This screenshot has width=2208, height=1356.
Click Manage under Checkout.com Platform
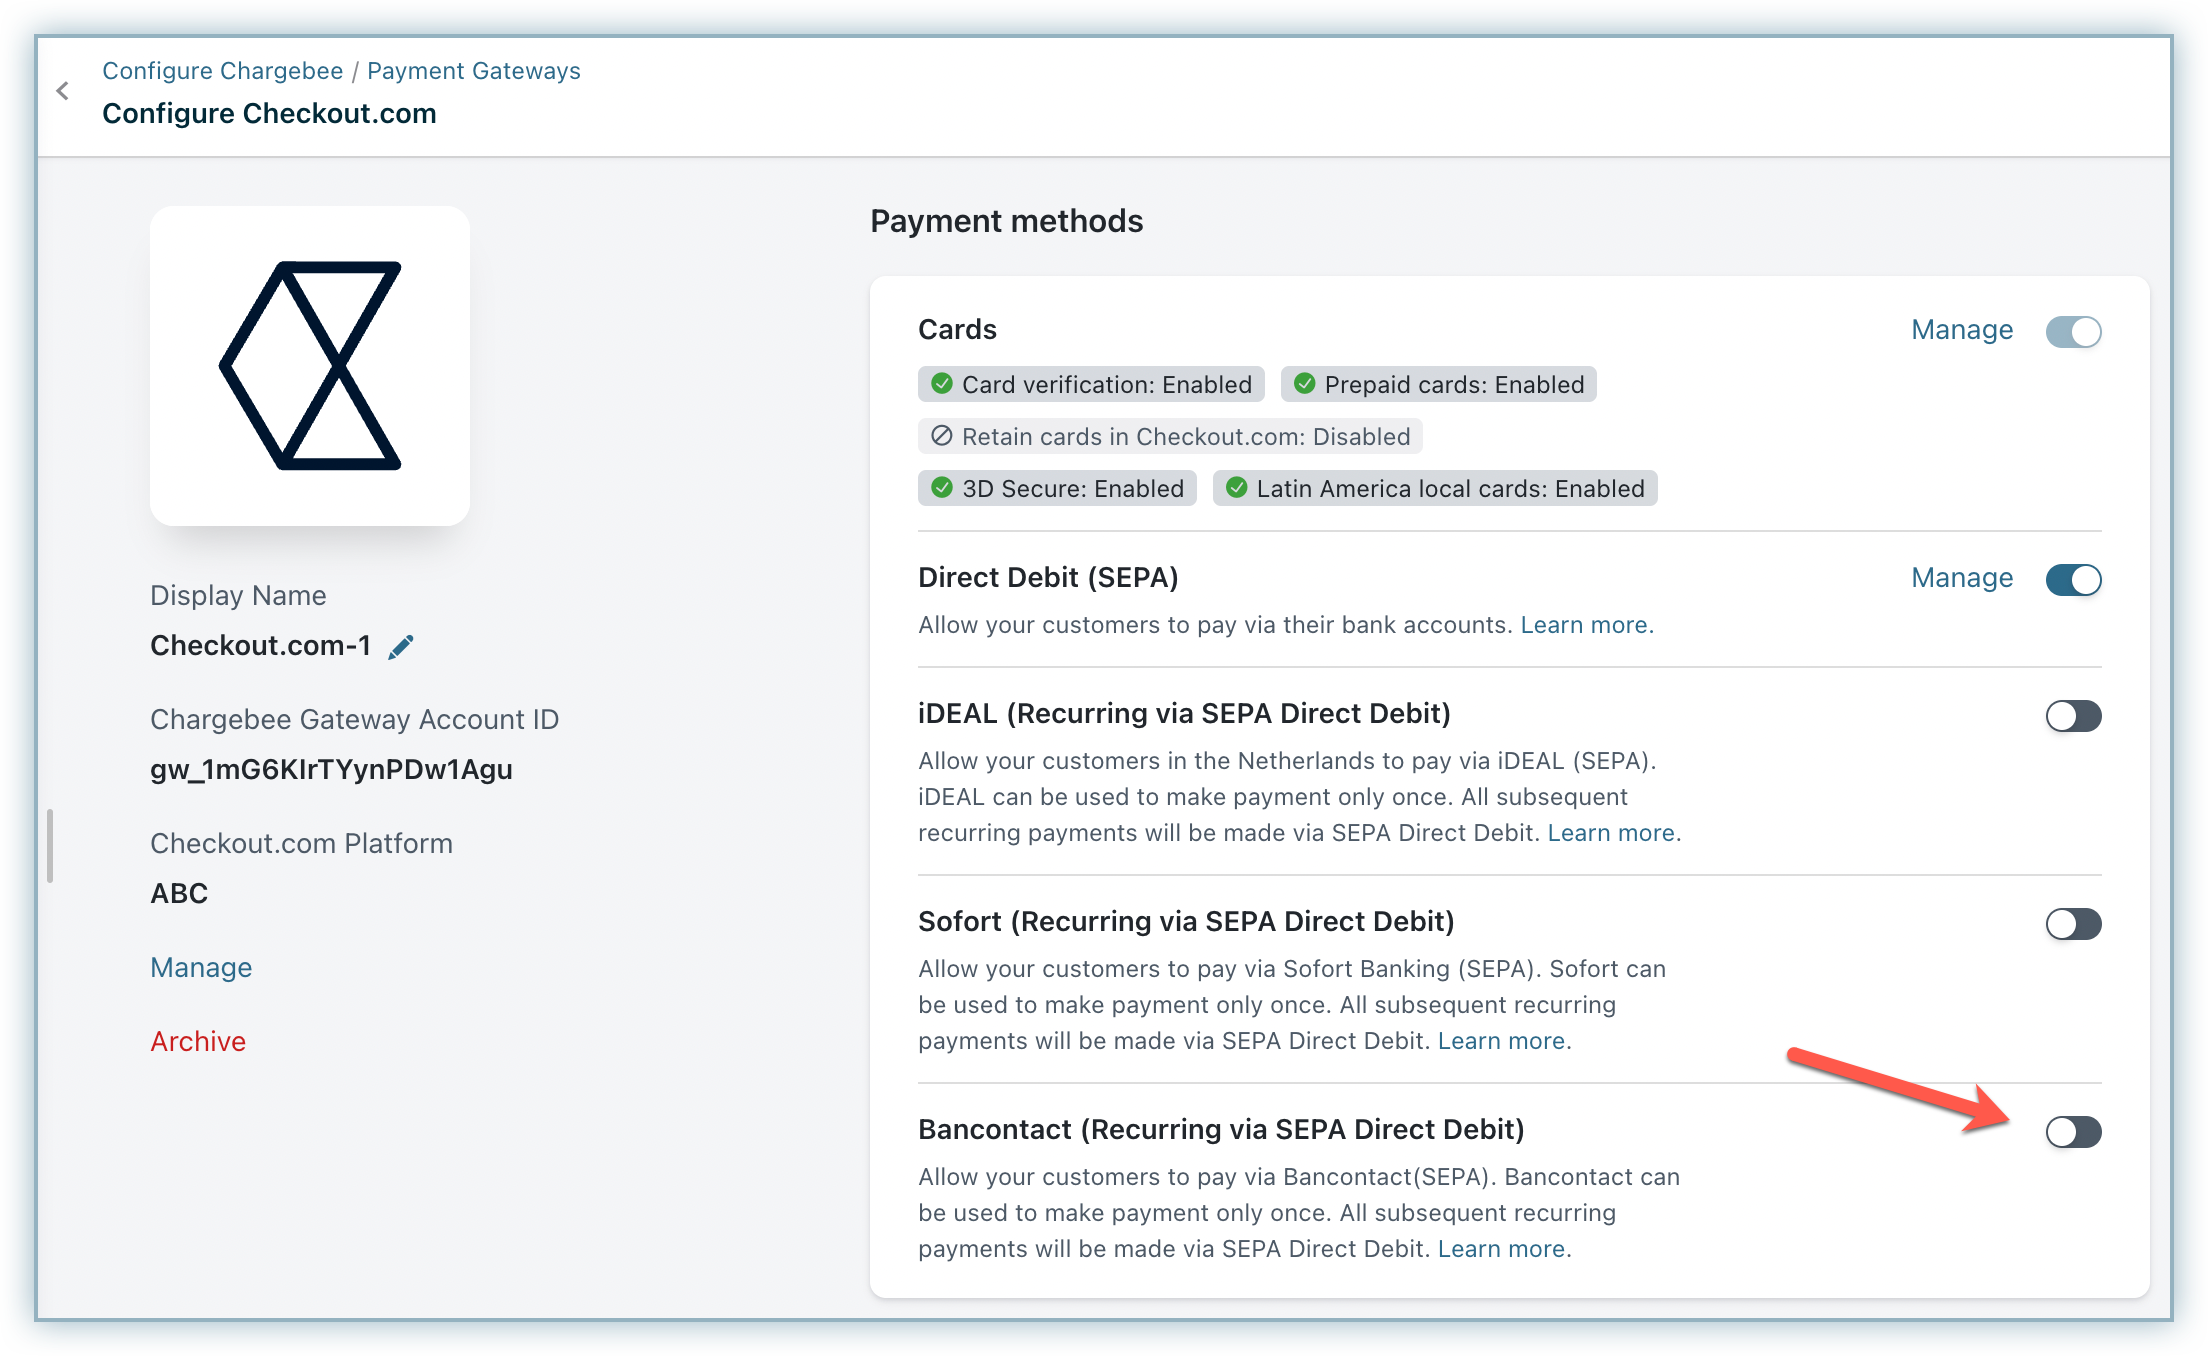coord(201,968)
